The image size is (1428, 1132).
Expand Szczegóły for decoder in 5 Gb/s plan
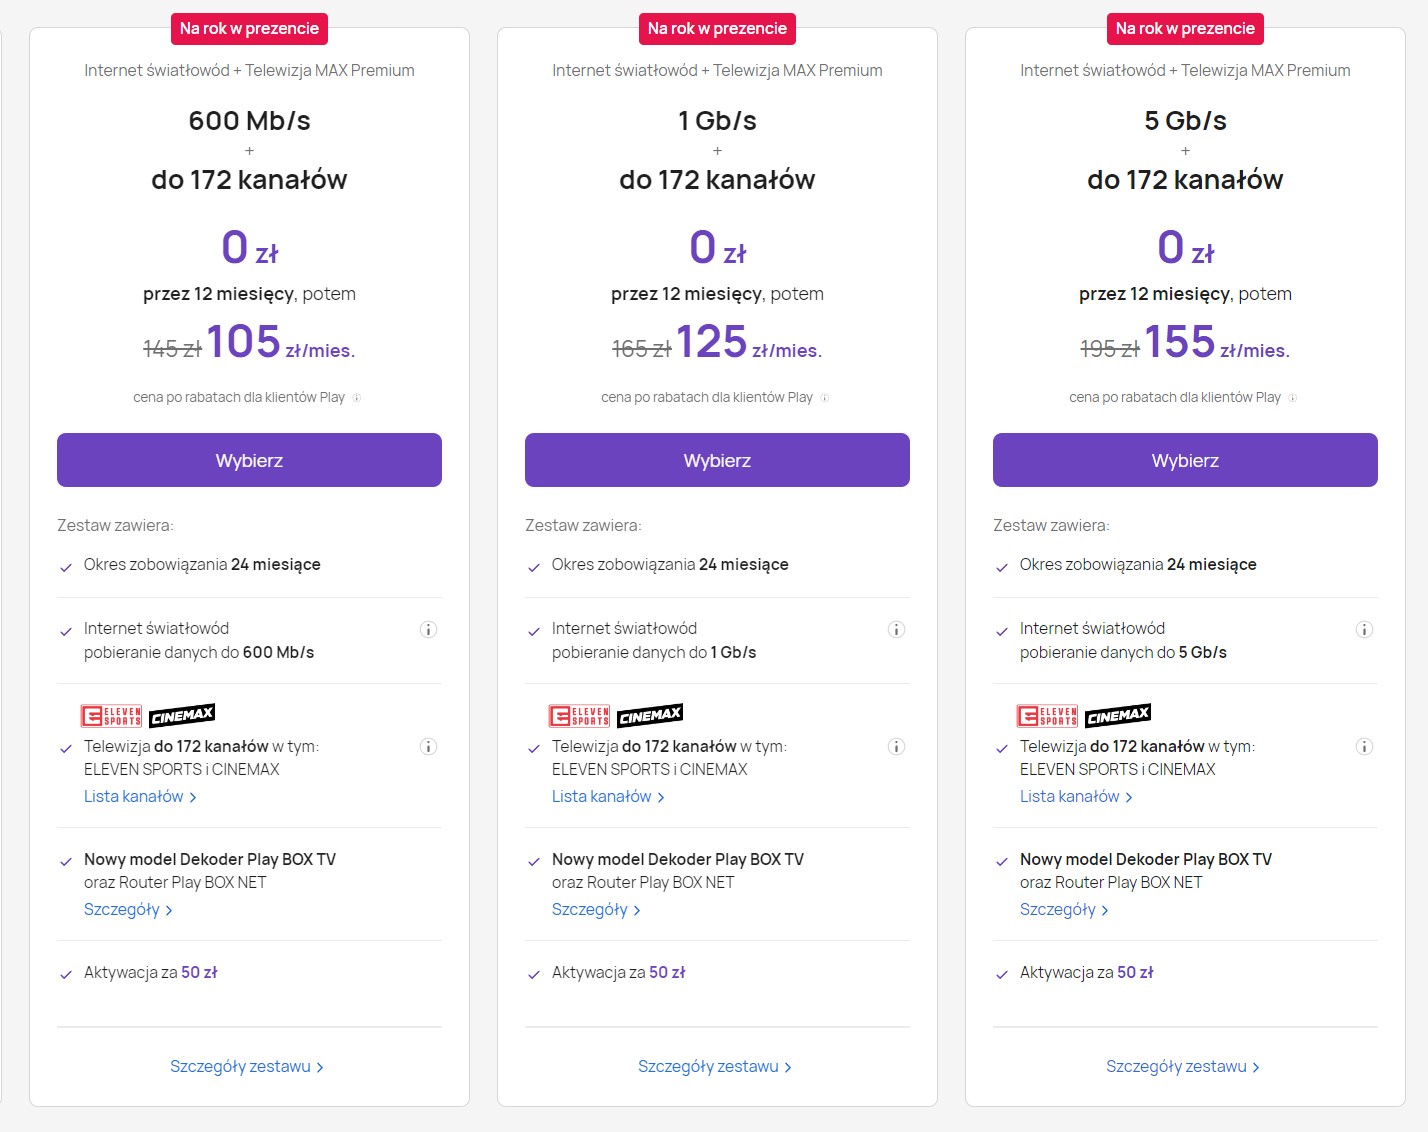click(x=1064, y=910)
